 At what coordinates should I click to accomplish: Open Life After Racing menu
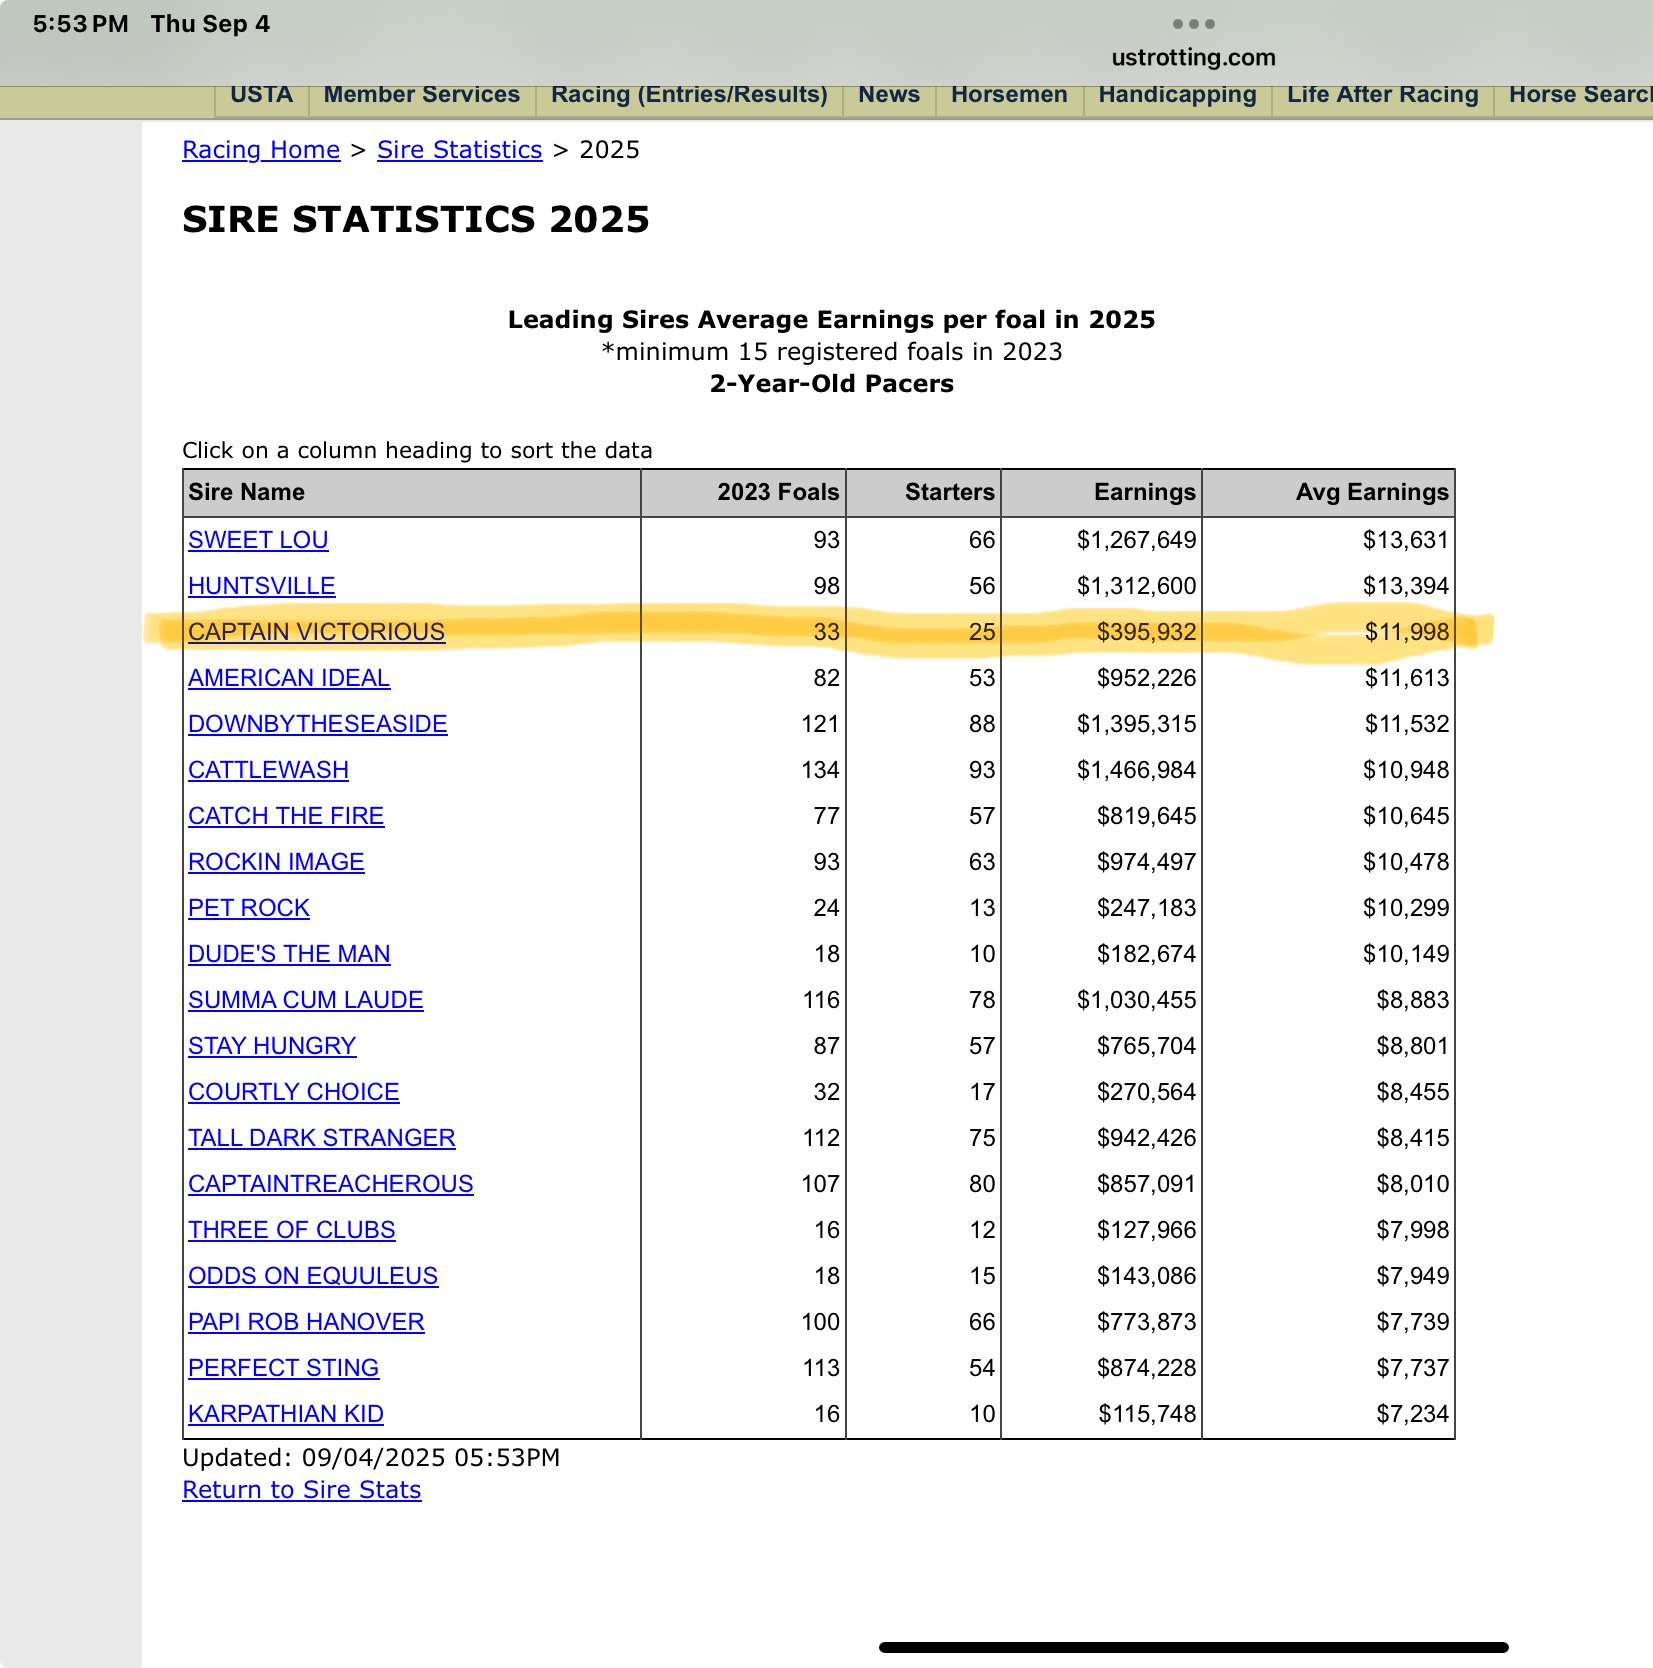click(1382, 95)
